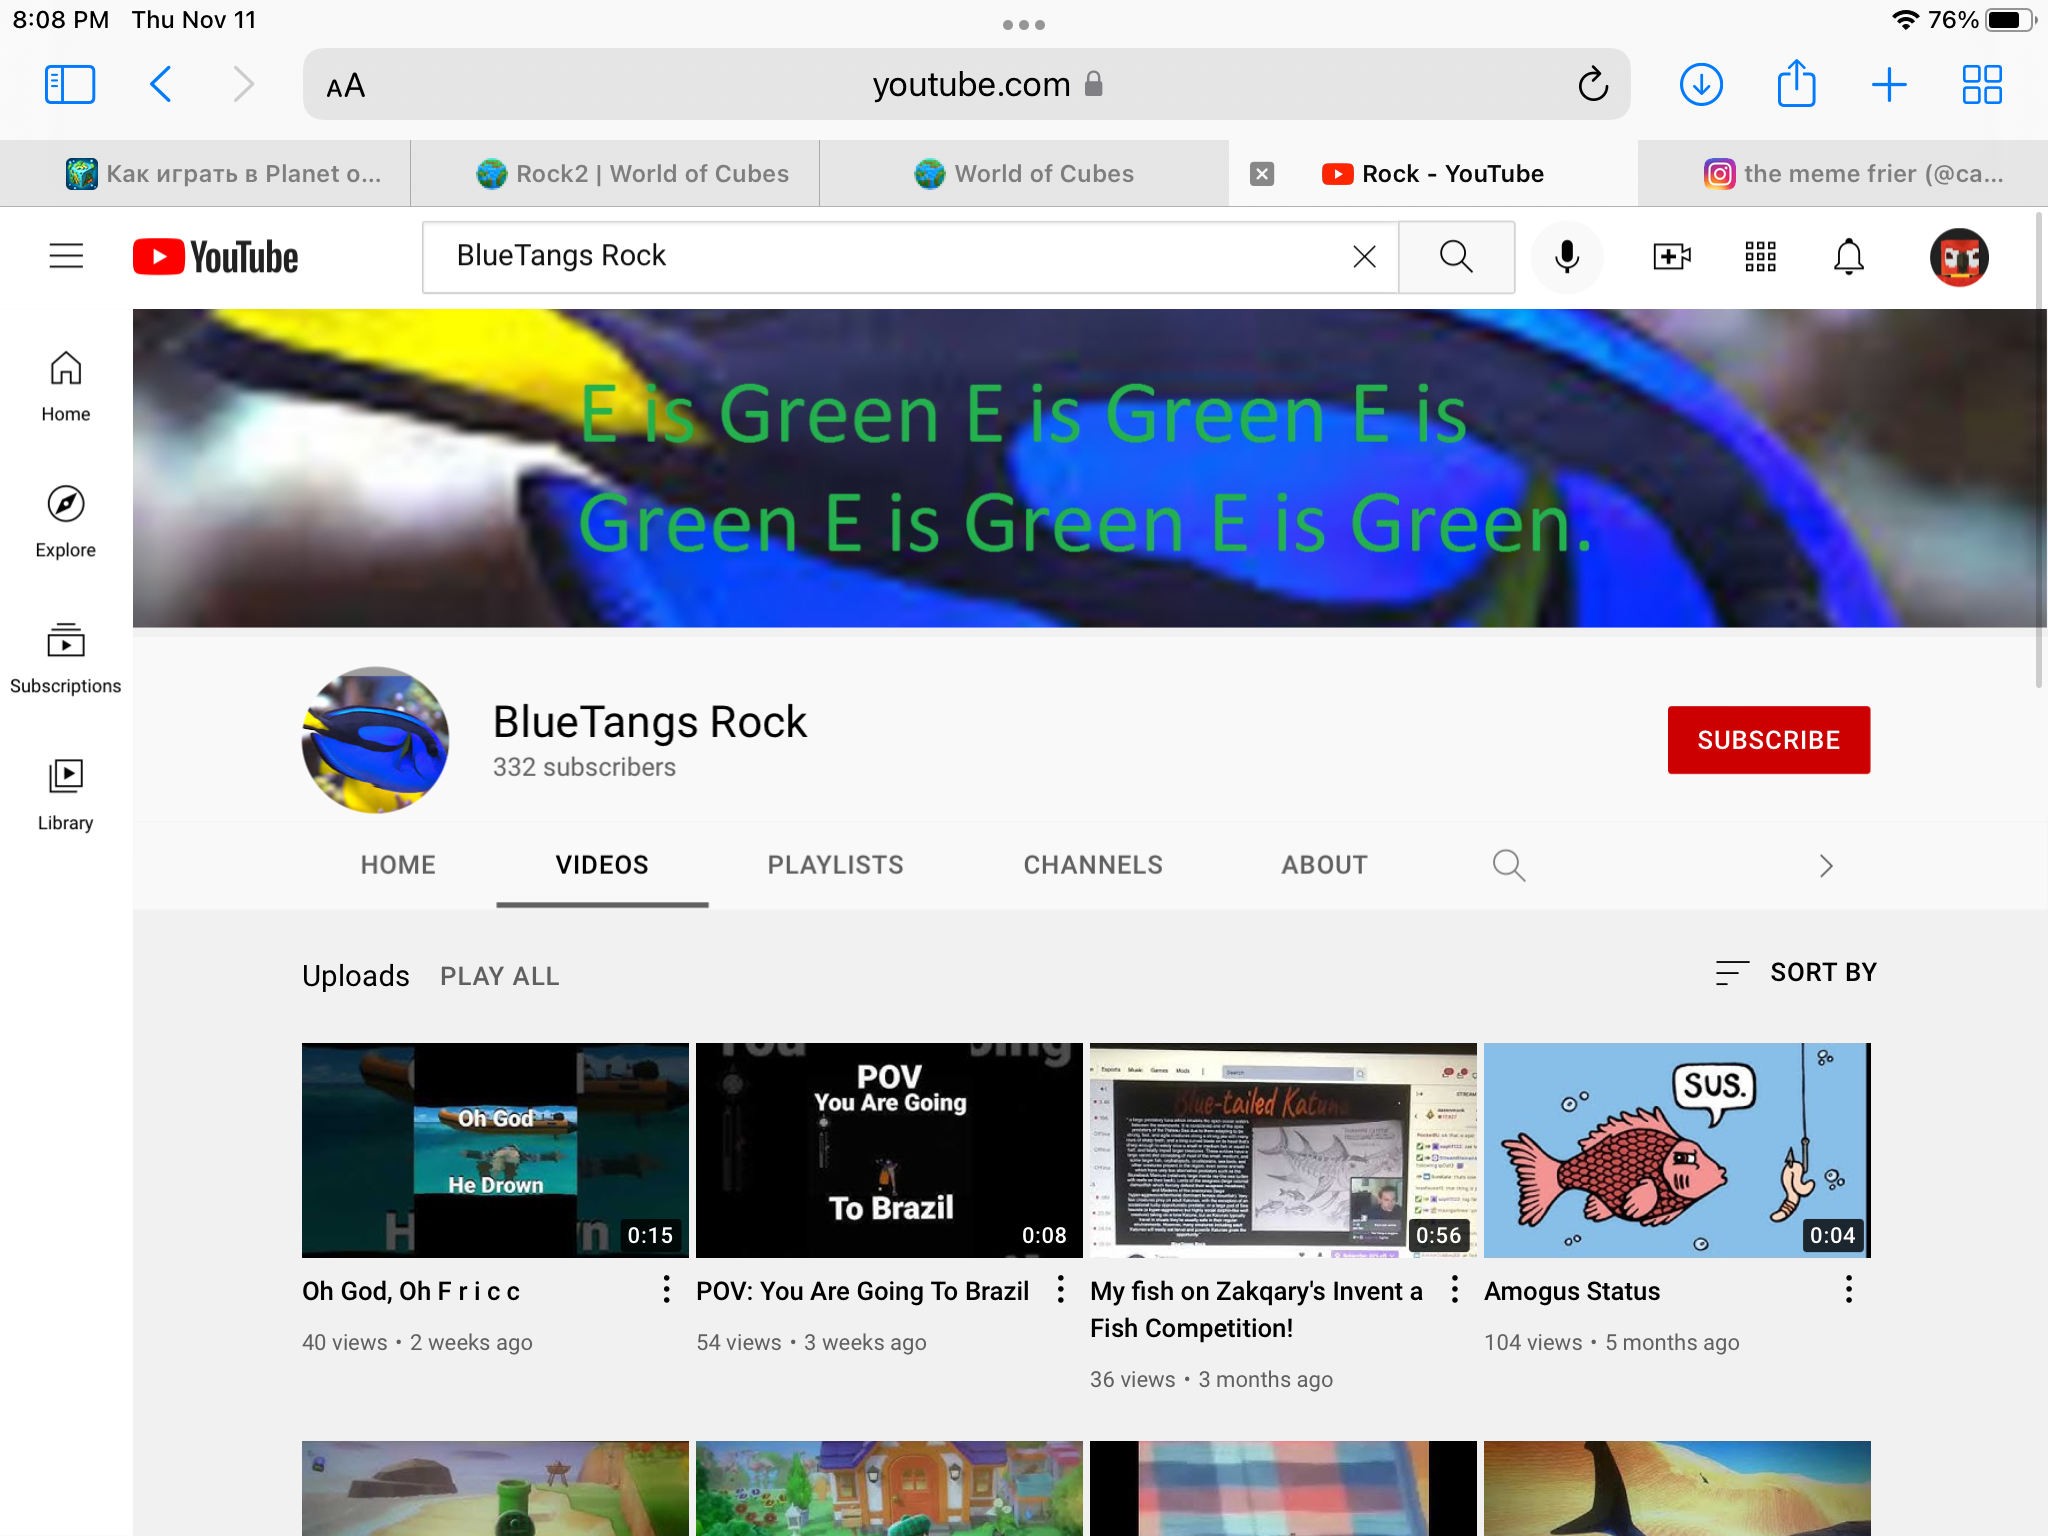Screen dimensions: 2048x1536
Task: Click the page vertical scrollbar
Action: coord(2039,450)
